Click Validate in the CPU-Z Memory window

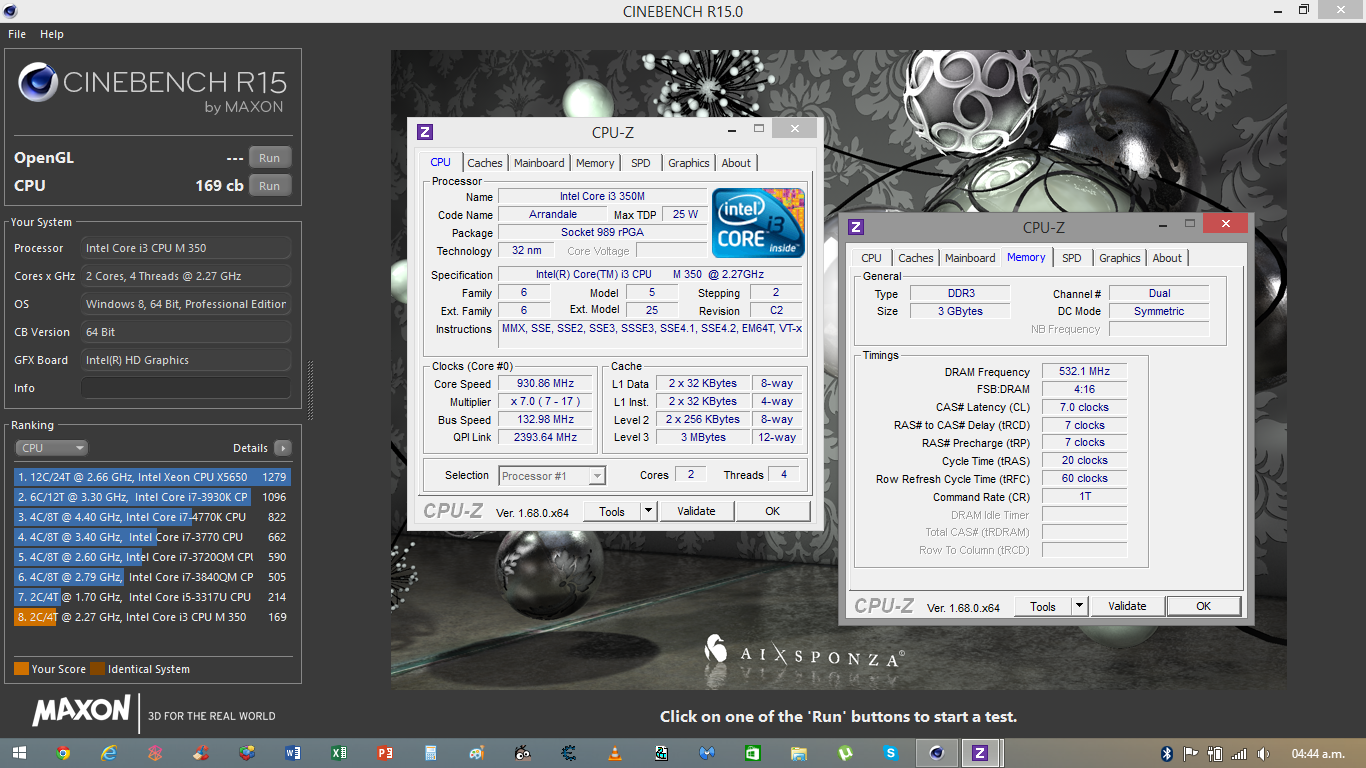(x=1127, y=606)
